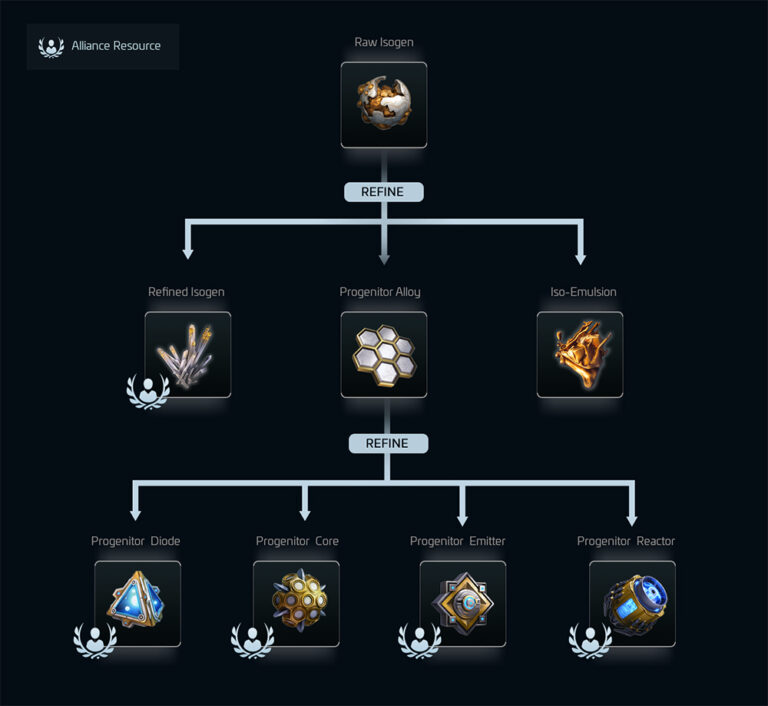The height and width of the screenshot is (706, 768).
Task: Click the REFINE button below Raw Isogen
Action: point(384,192)
